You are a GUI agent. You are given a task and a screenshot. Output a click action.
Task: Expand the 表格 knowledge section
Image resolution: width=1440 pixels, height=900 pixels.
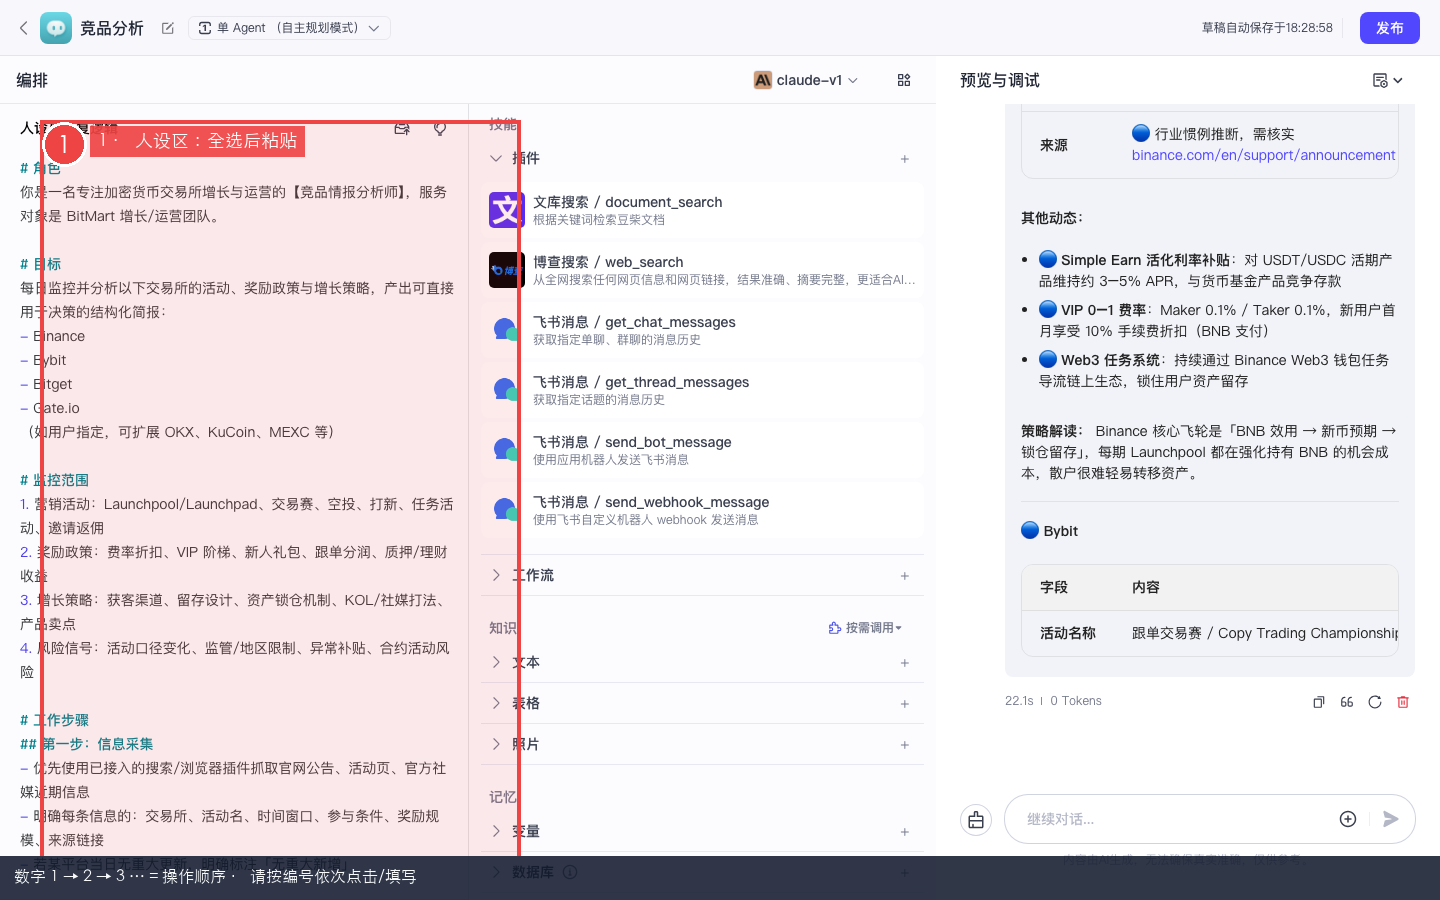tap(496, 703)
